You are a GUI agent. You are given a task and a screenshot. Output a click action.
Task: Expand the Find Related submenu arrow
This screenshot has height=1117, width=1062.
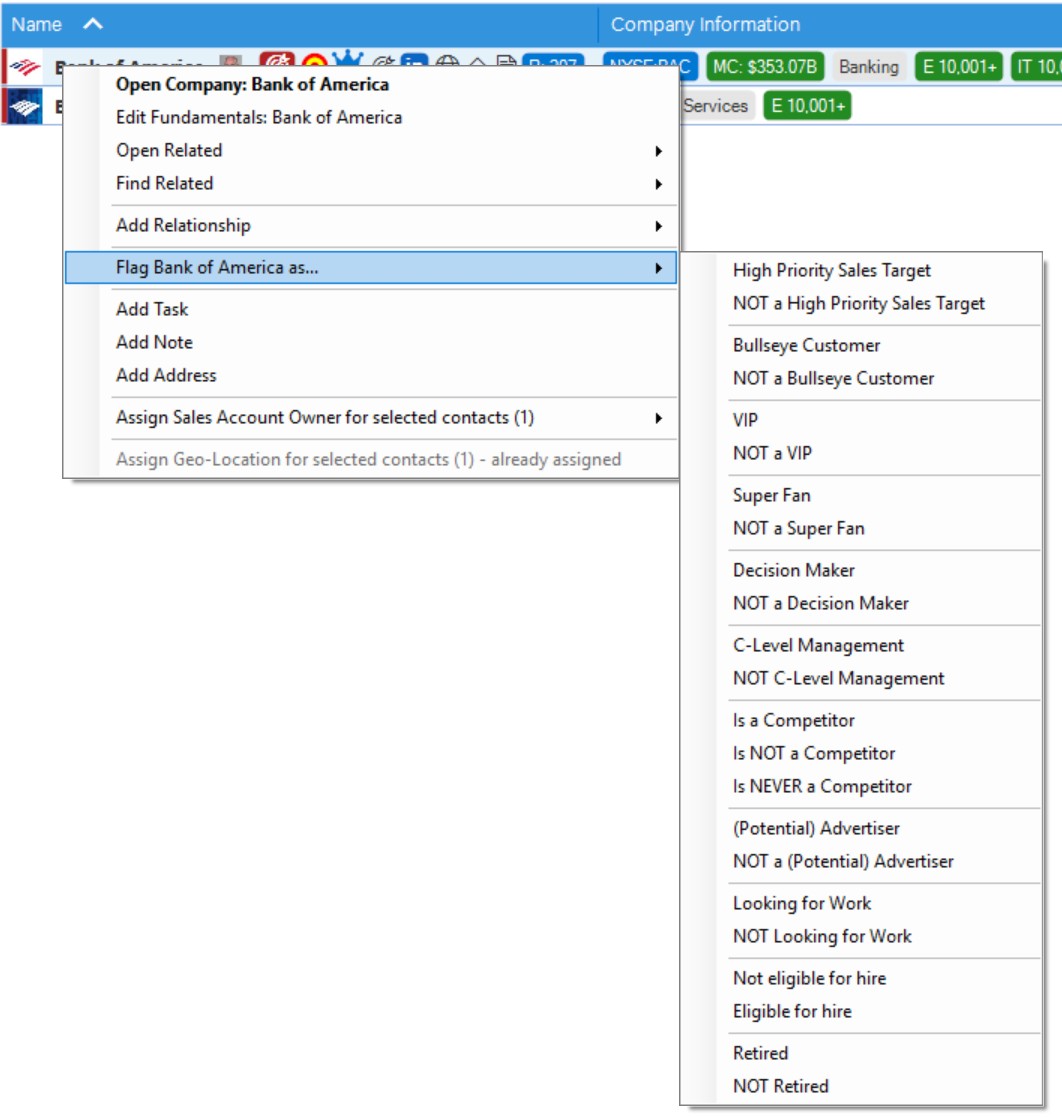pyautogui.click(x=659, y=185)
